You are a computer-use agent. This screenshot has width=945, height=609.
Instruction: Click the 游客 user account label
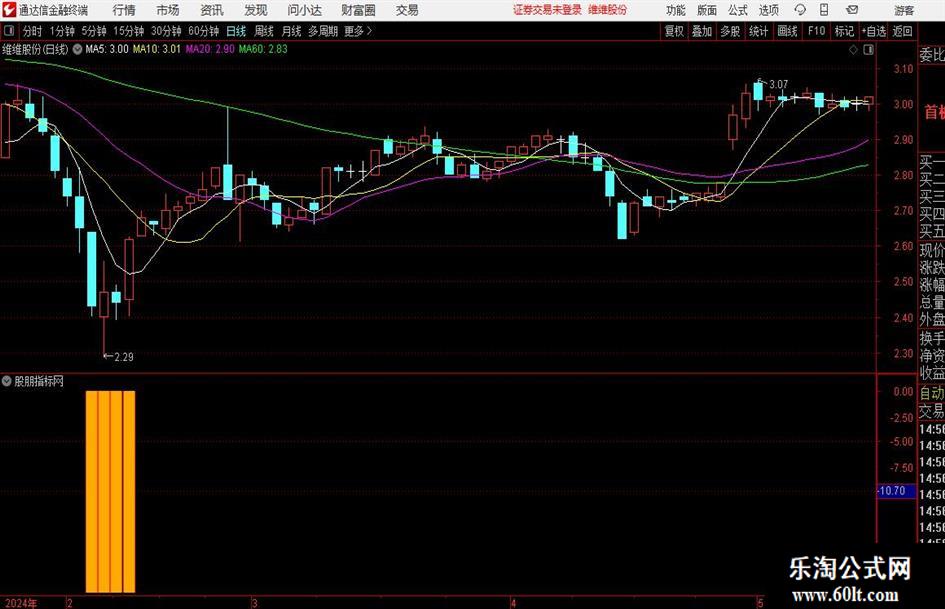(x=904, y=10)
